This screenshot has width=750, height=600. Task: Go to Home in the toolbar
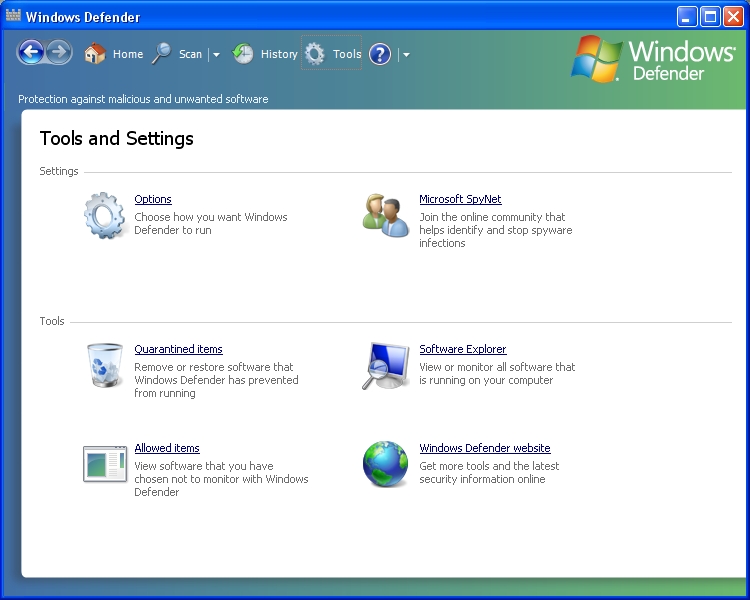pos(114,54)
